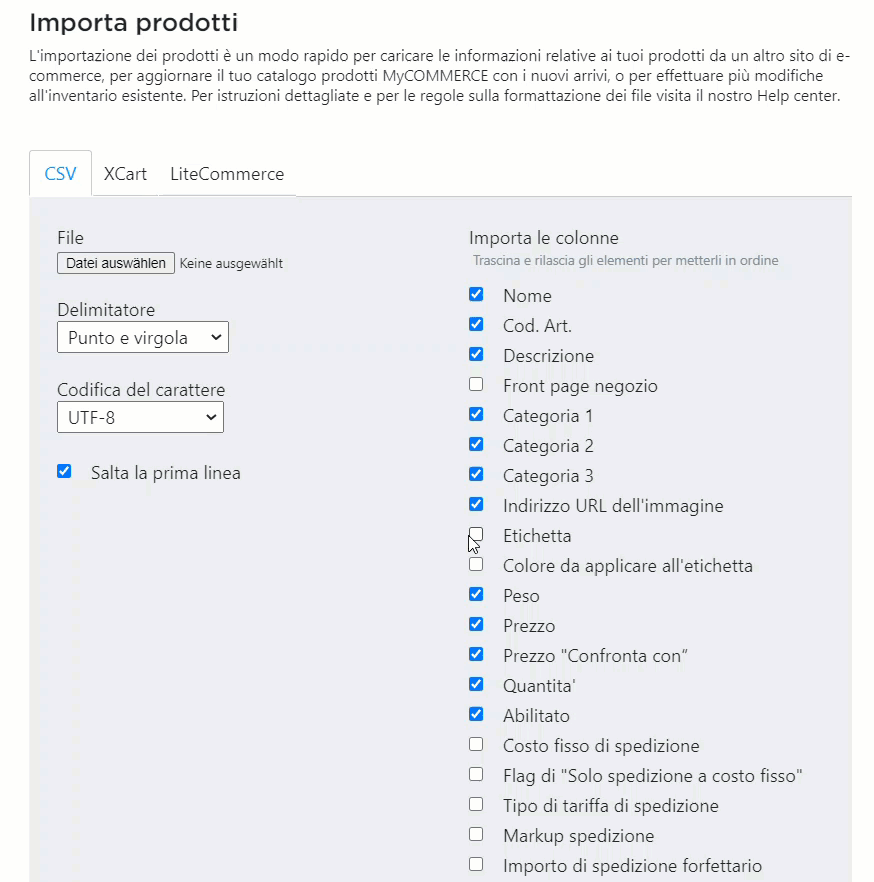Check the Markup spedizione checkbox
This screenshot has height=882, width=874.
(x=476, y=834)
